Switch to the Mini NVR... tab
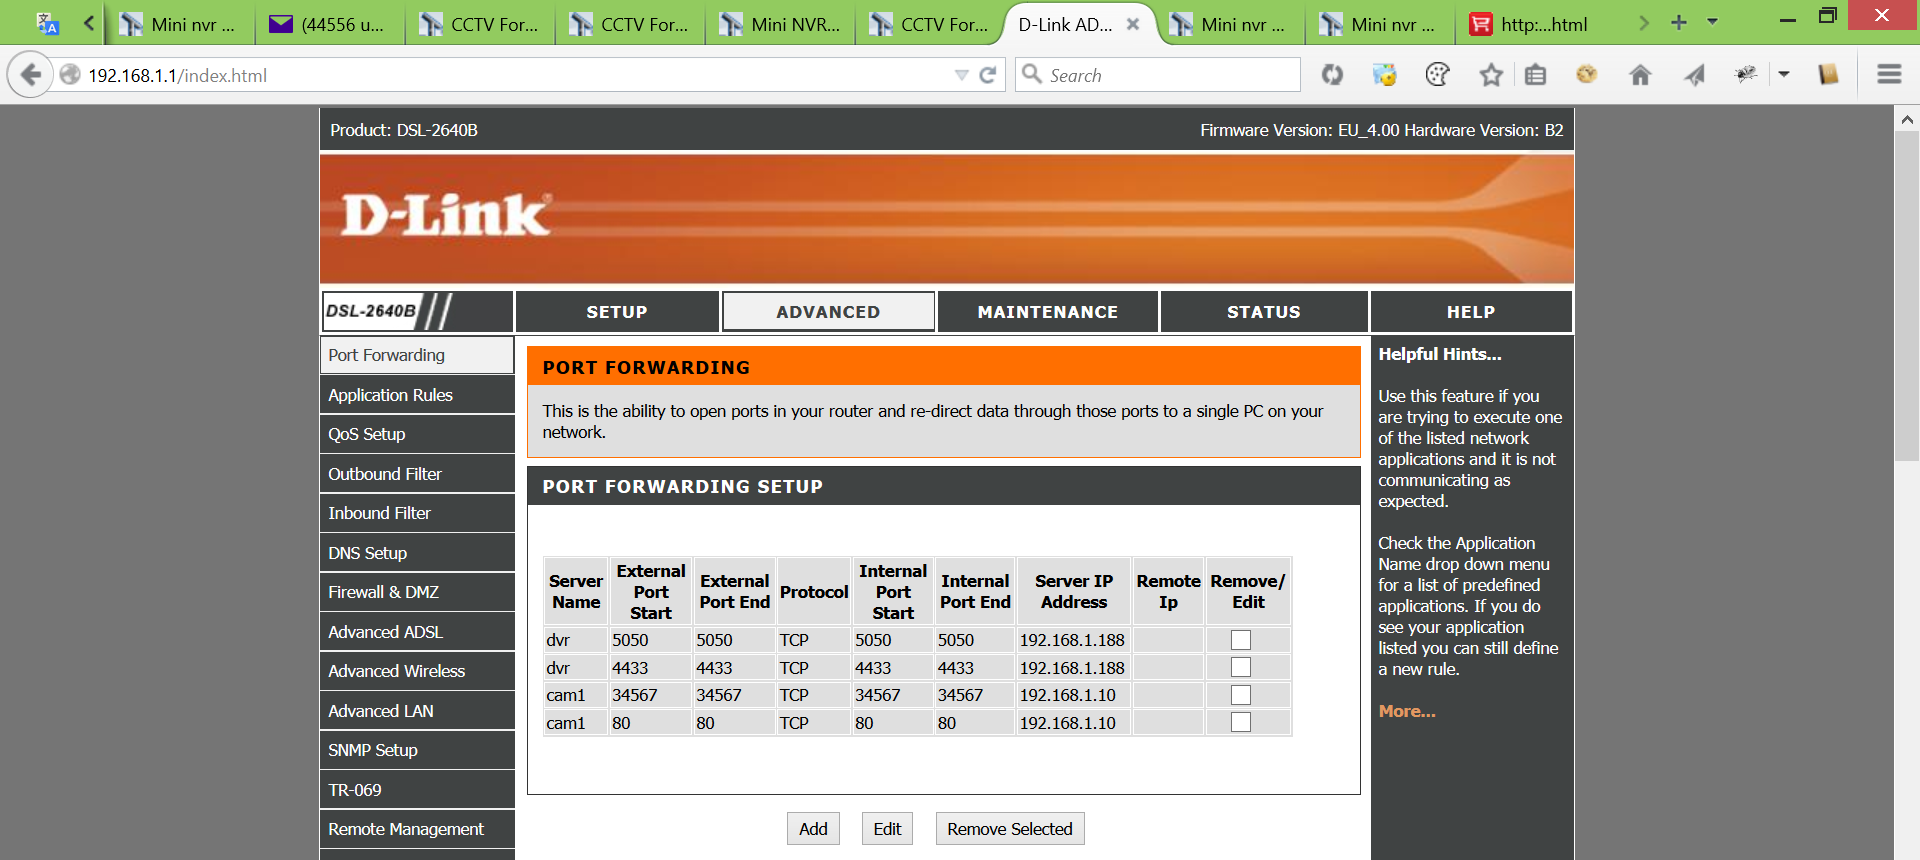The width and height of the screenshot is (1920, 860). point(780,25)
